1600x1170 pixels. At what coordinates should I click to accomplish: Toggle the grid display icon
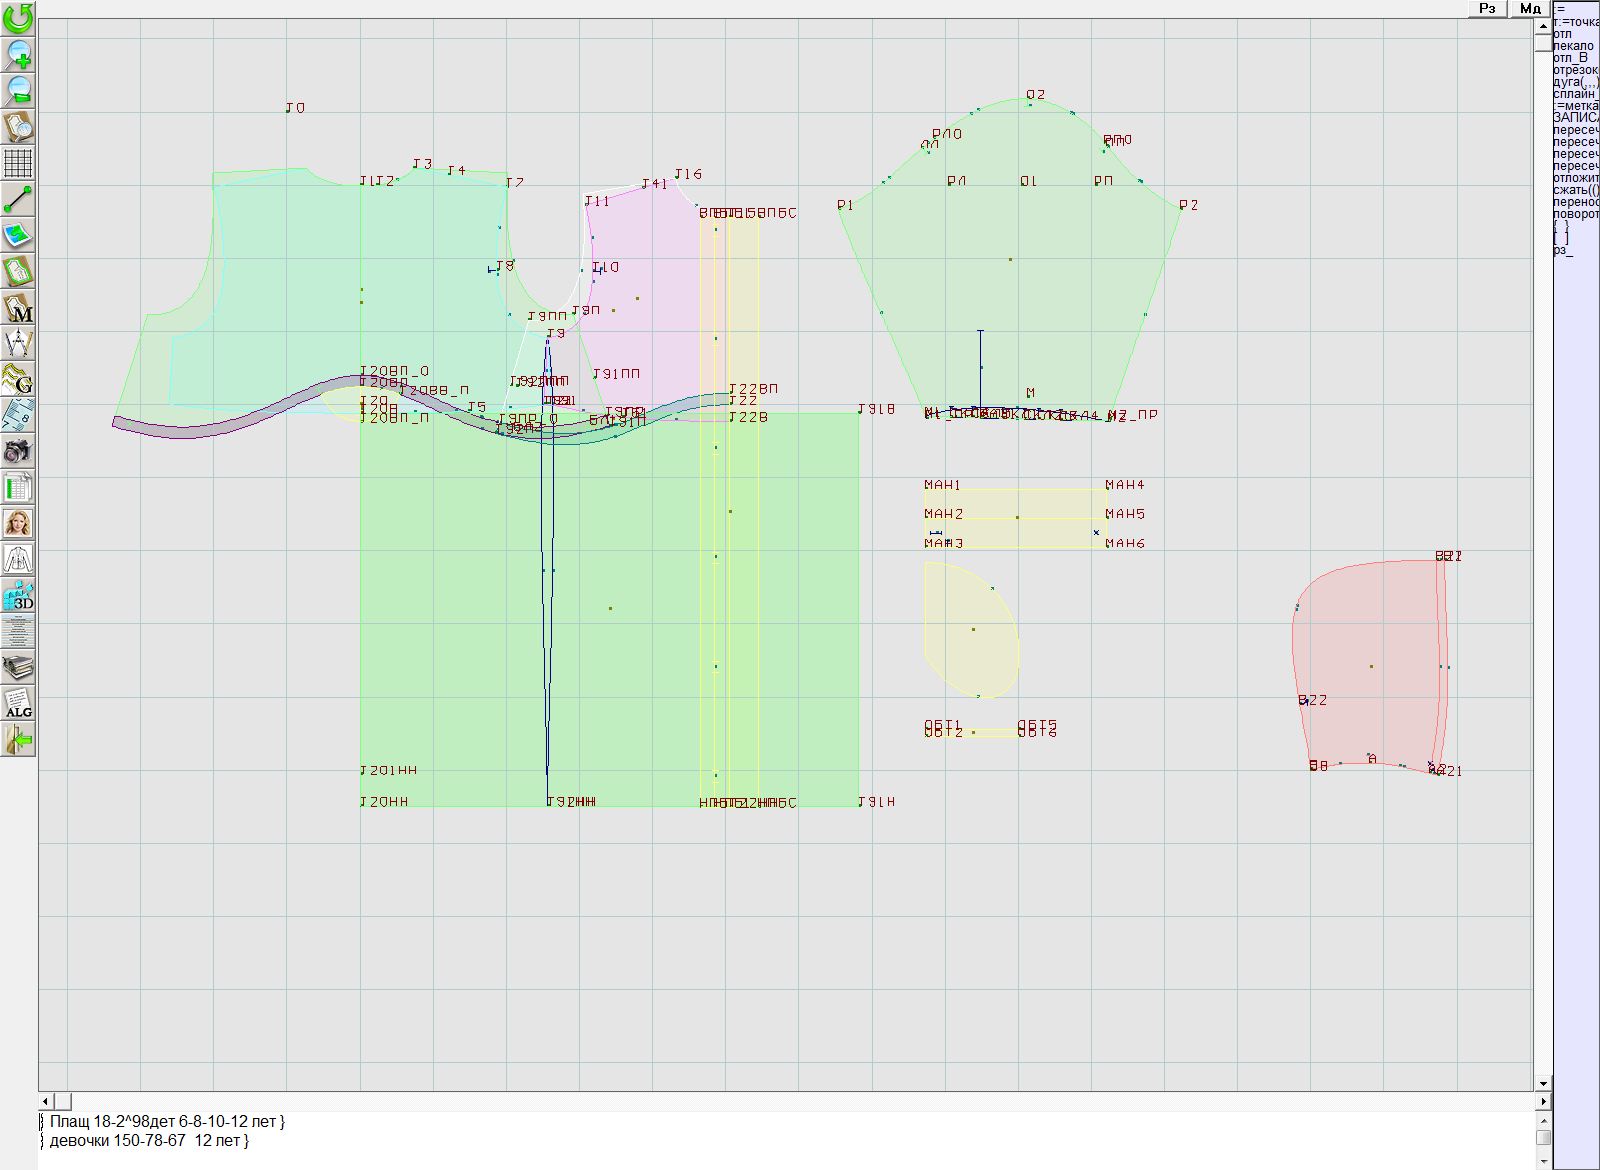18,162
